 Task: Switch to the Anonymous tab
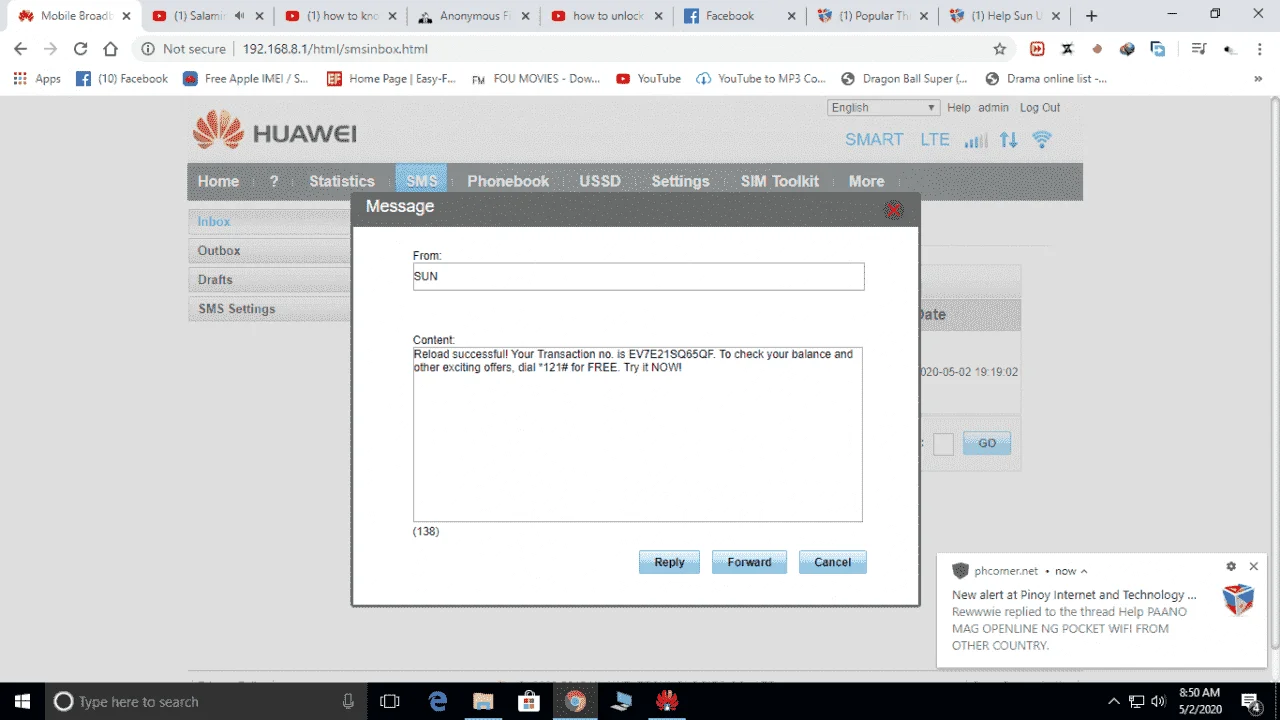pos(471,16)
